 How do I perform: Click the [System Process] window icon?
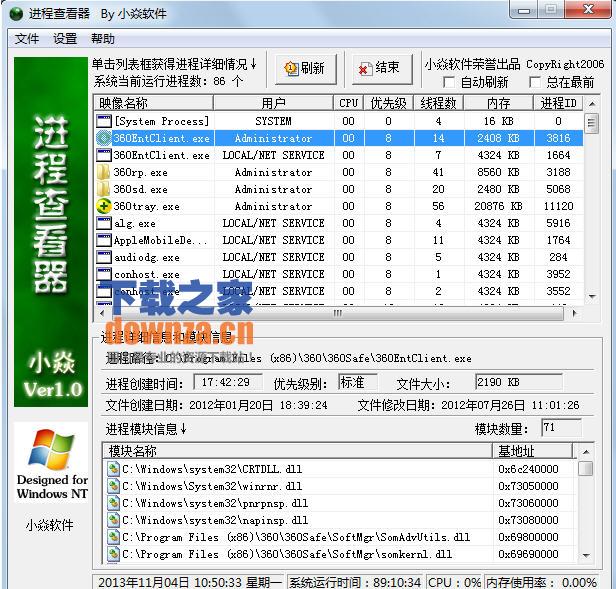pyautogui.click(x=104, y=121)
